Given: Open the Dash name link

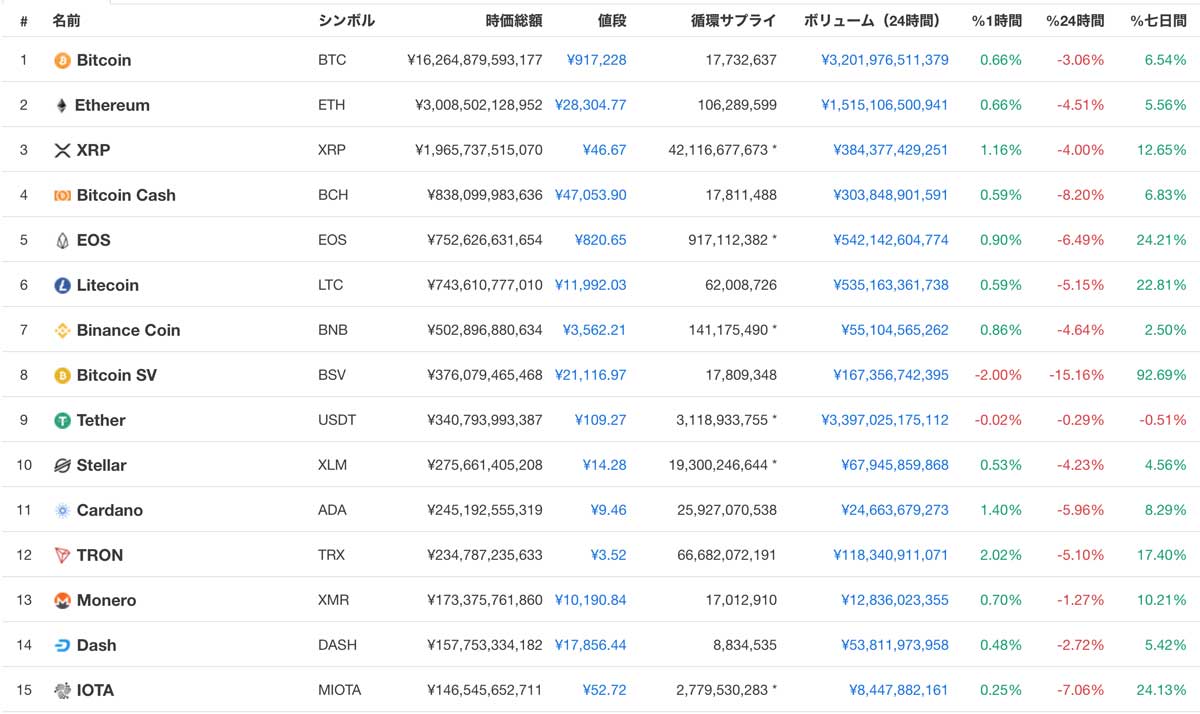Looking at the screenshot, I should (x=96, y=645).
